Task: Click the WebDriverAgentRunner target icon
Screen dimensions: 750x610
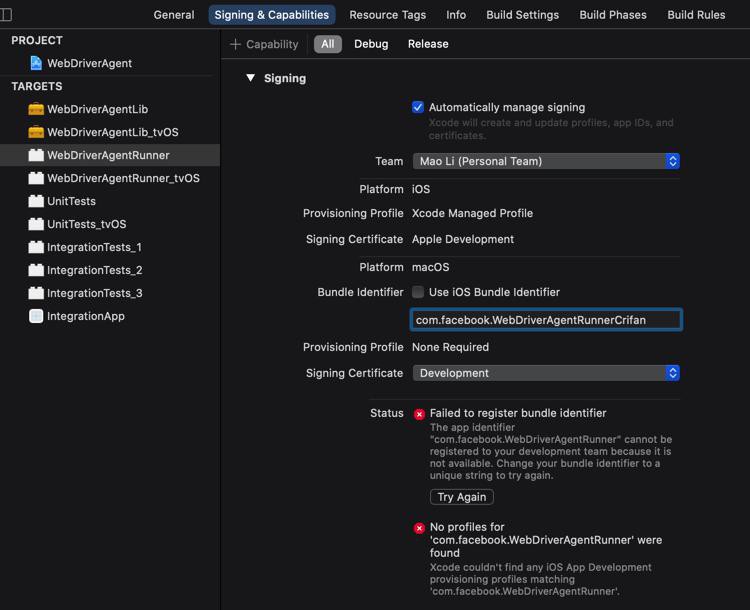Action: [36, 155]
